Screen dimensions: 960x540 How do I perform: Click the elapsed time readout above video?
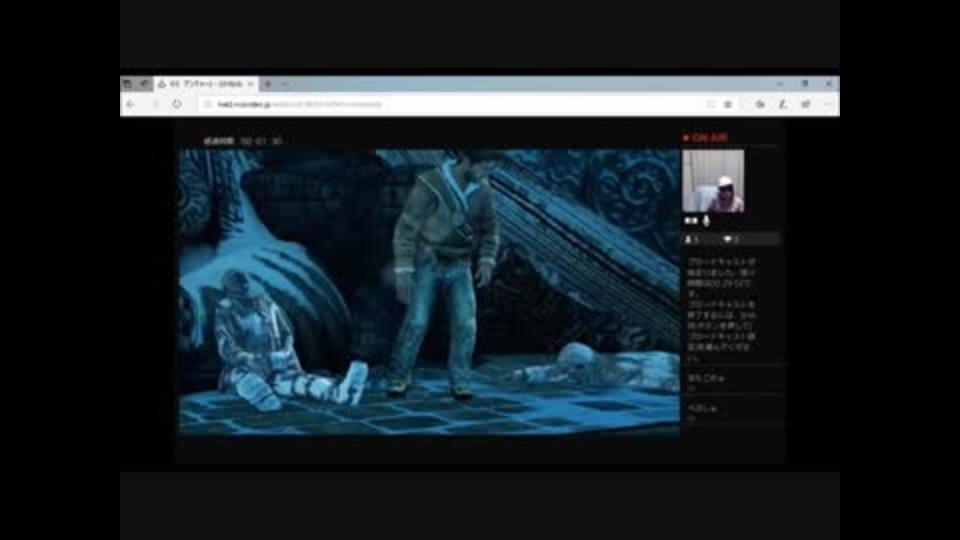[x=243, y=141]
